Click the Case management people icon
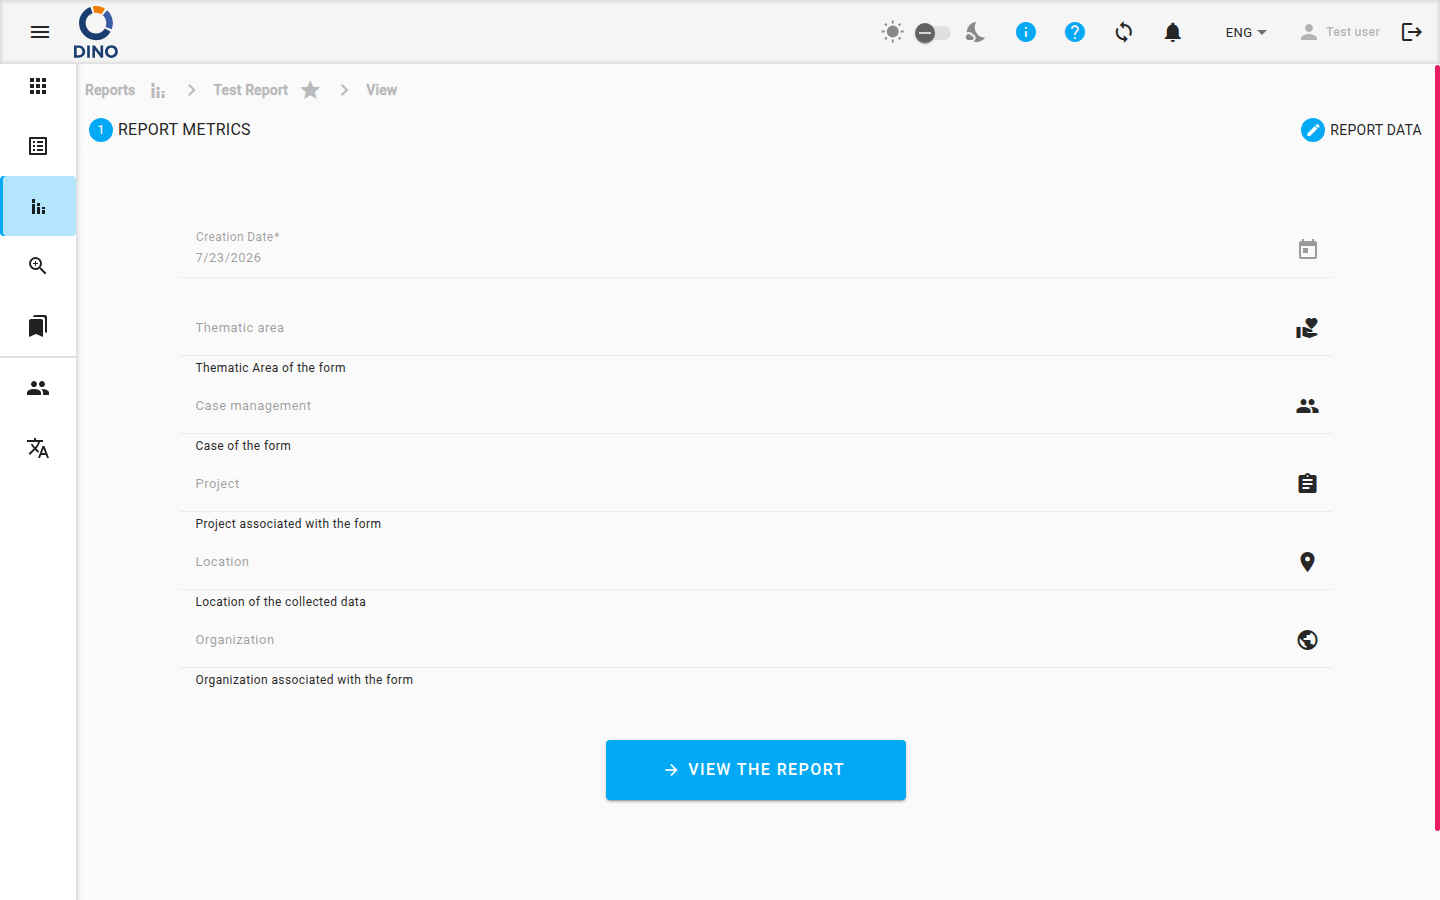 coord(1307,406)
